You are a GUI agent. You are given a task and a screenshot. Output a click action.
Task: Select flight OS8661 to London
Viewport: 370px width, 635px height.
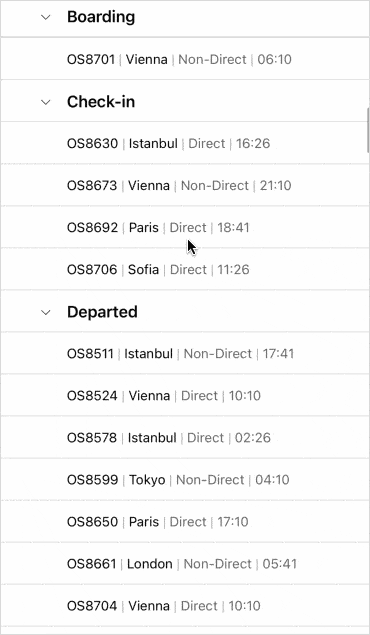(185, 564)
